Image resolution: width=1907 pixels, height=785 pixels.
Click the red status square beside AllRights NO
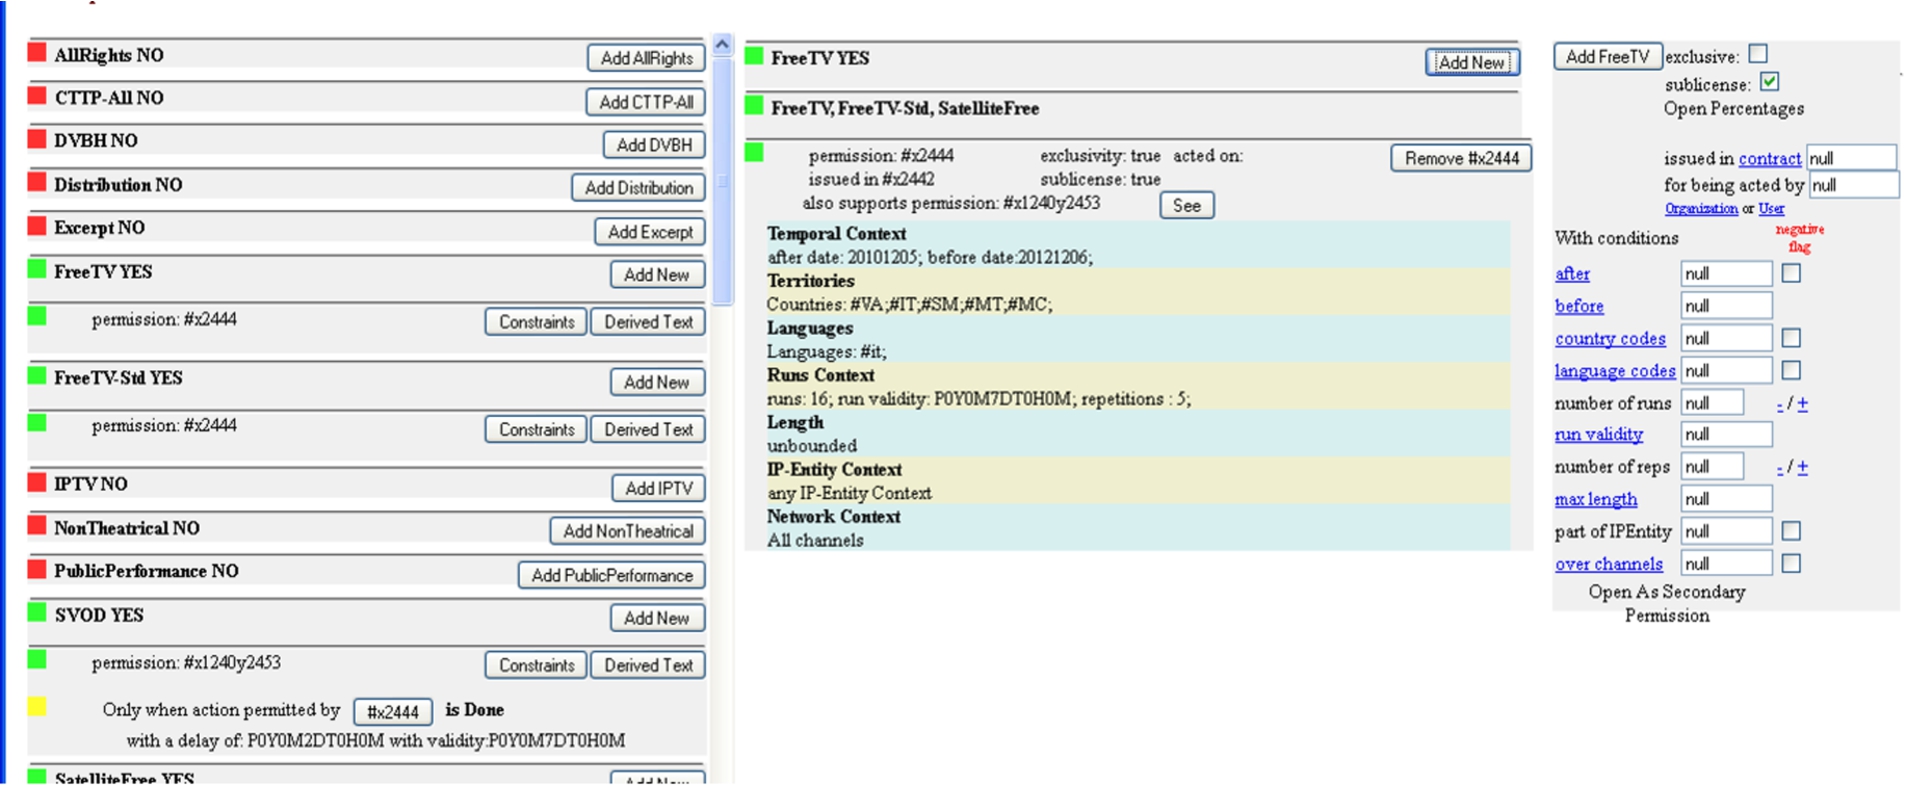37,52
